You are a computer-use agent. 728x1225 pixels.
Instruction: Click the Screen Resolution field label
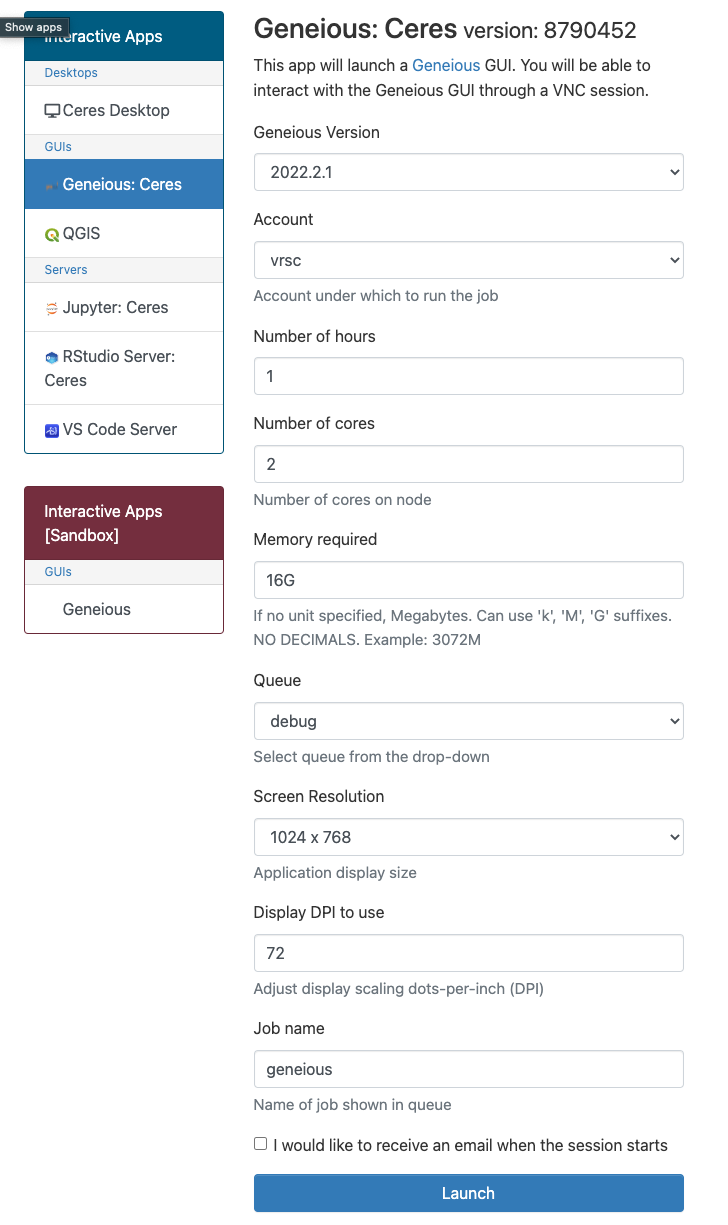point(319,796)
